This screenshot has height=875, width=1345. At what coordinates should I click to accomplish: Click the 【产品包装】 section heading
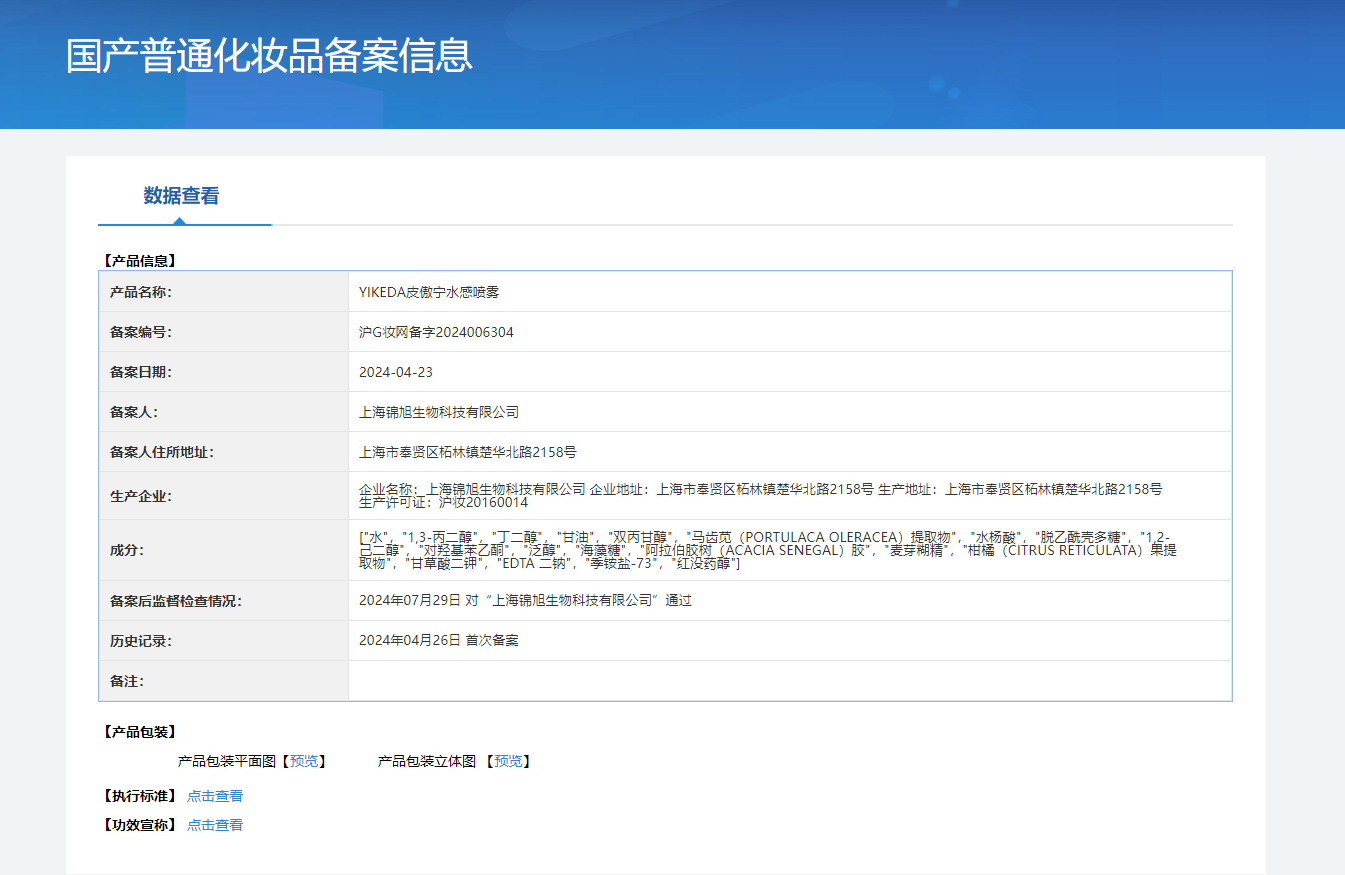[x=139, y=732]
